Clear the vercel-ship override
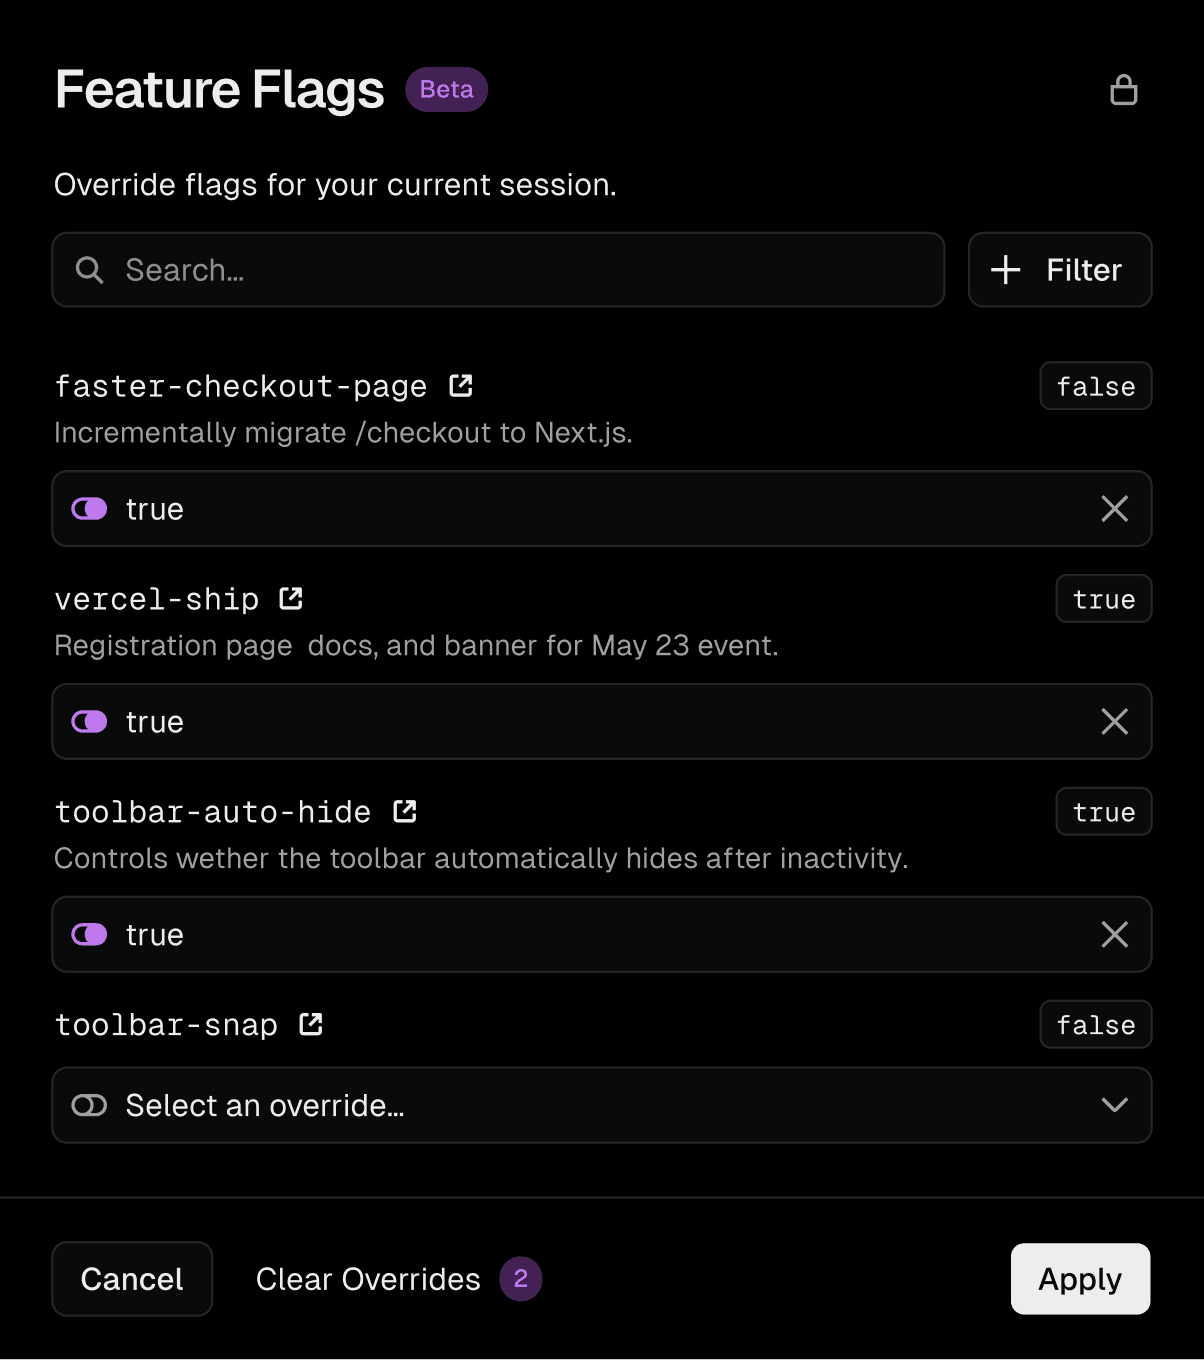Viewport: 1204px width, 1360px height. coord(1114,721)
